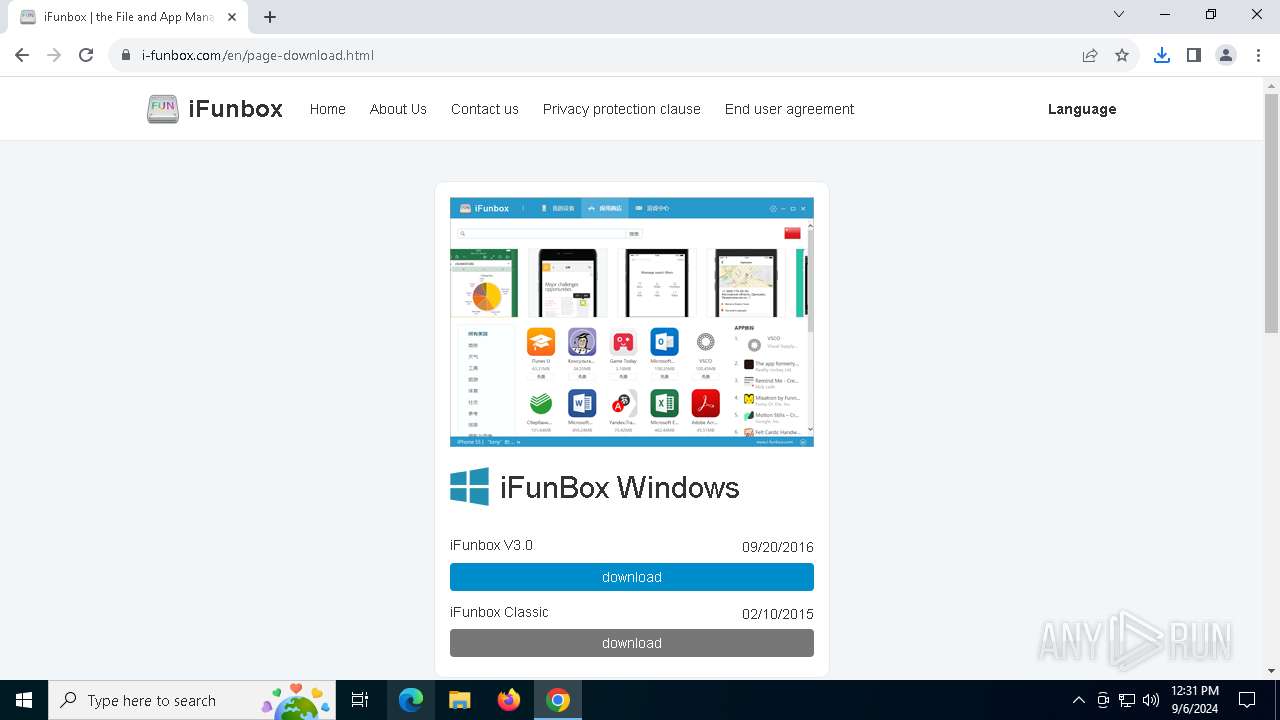Open network icon in system tray
Viewport: 1280px width, 720px height.
1127,700
